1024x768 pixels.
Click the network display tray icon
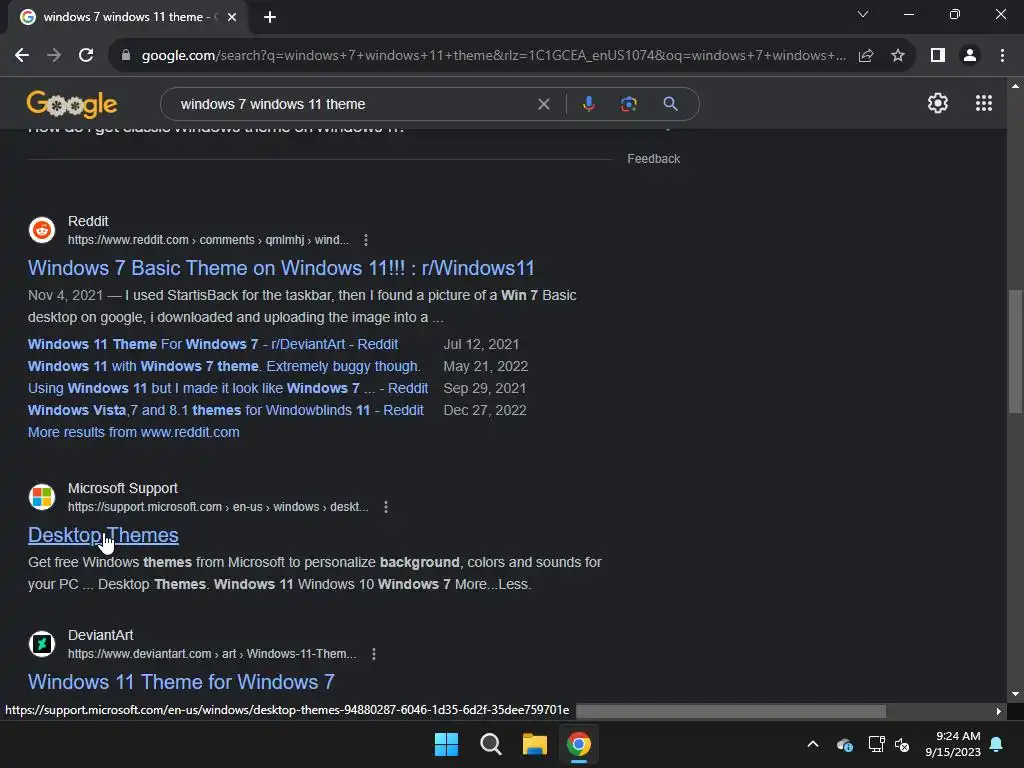(876, 744)
